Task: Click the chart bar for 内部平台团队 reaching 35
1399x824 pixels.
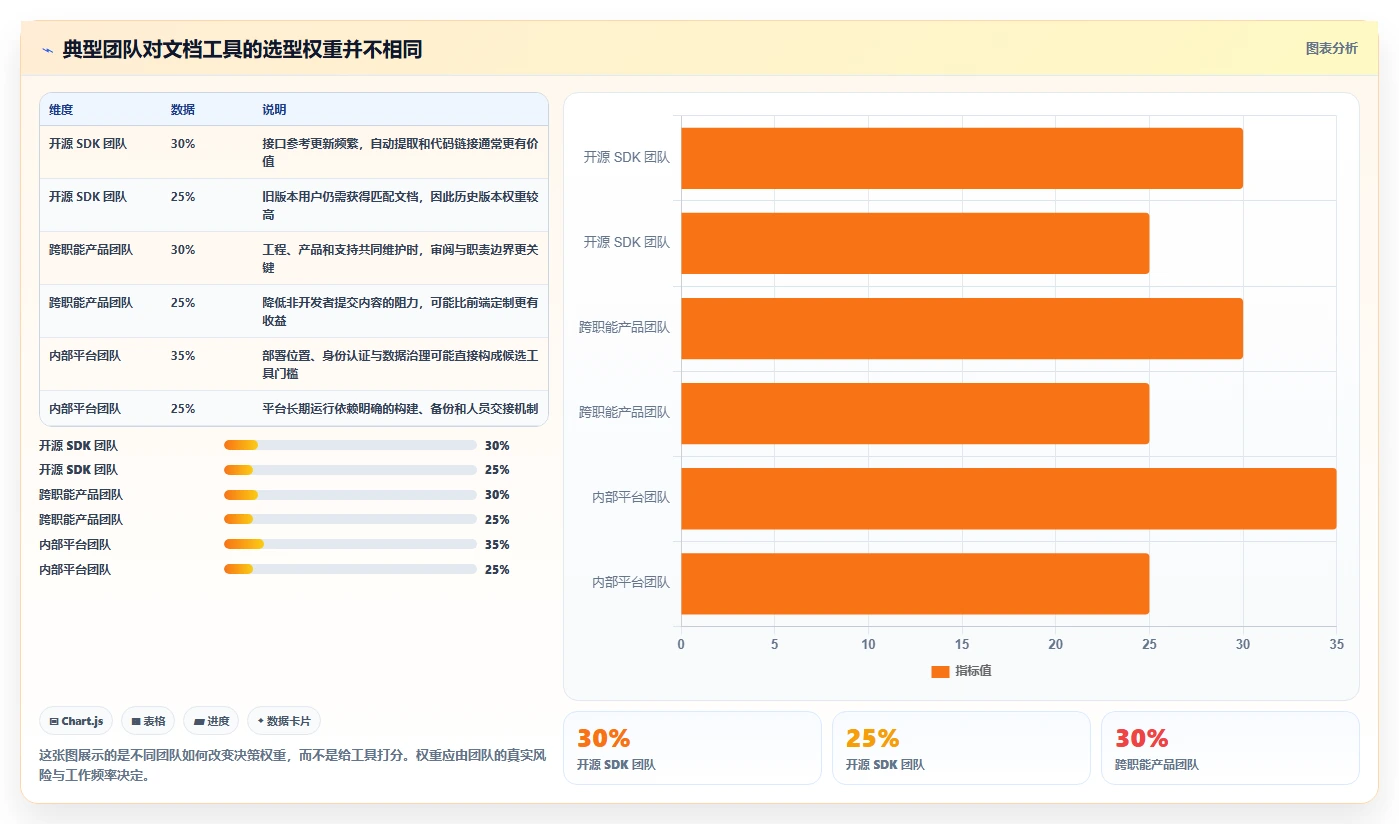Action: coord(1009,498)
